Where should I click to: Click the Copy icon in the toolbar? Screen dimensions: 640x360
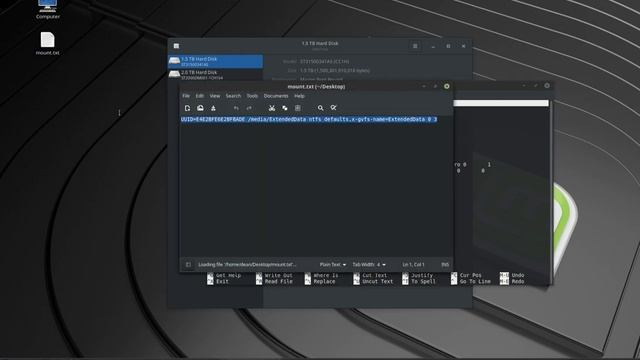click(285, 108)
